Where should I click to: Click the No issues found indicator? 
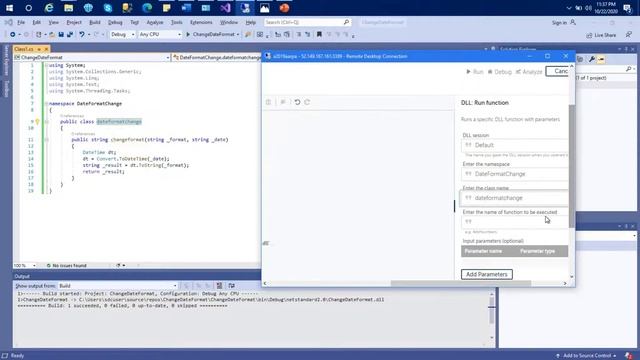[67, 266]
